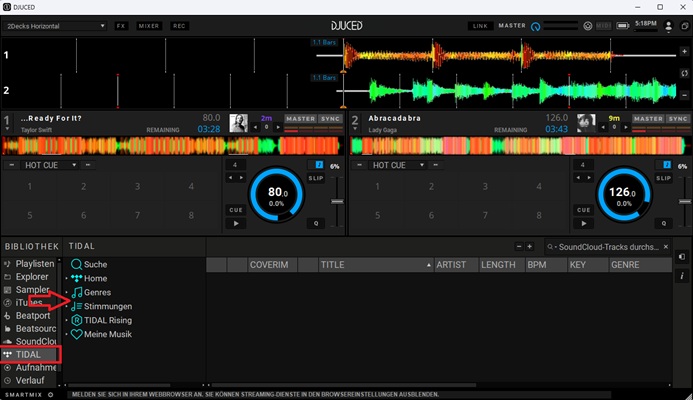The image size is (693, 400).
Task: Toggle deck 2 key lock note icon
Action: [667, 165]
